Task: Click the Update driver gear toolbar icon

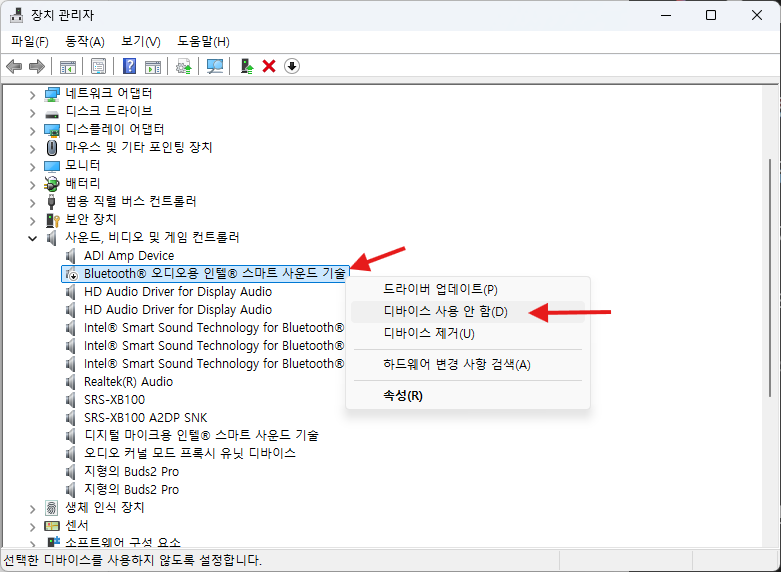Action: click(x=184, y=66)
